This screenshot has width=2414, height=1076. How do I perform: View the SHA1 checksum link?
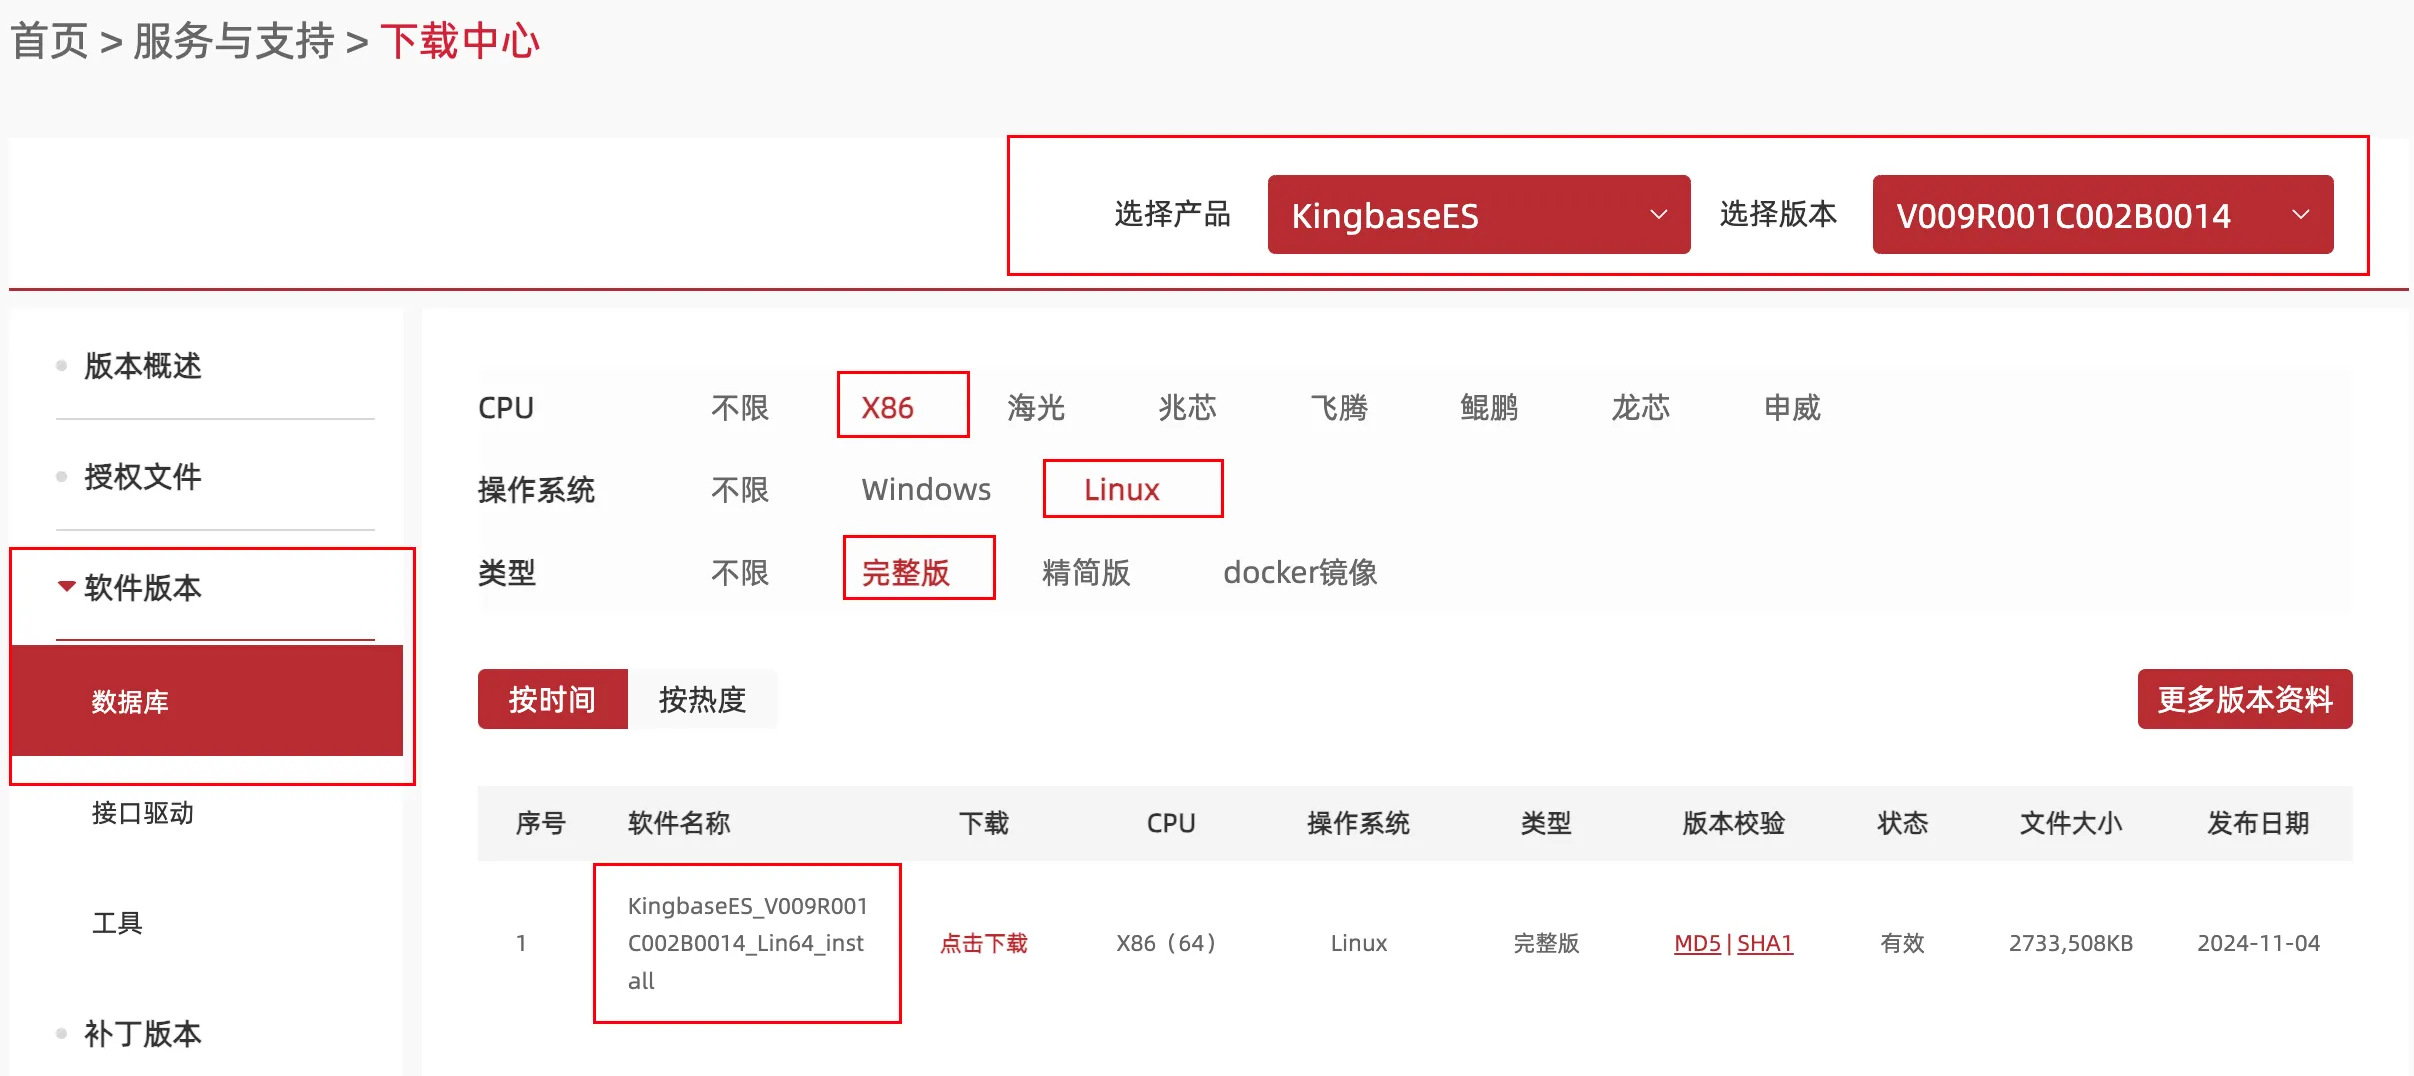point(1765,943)
